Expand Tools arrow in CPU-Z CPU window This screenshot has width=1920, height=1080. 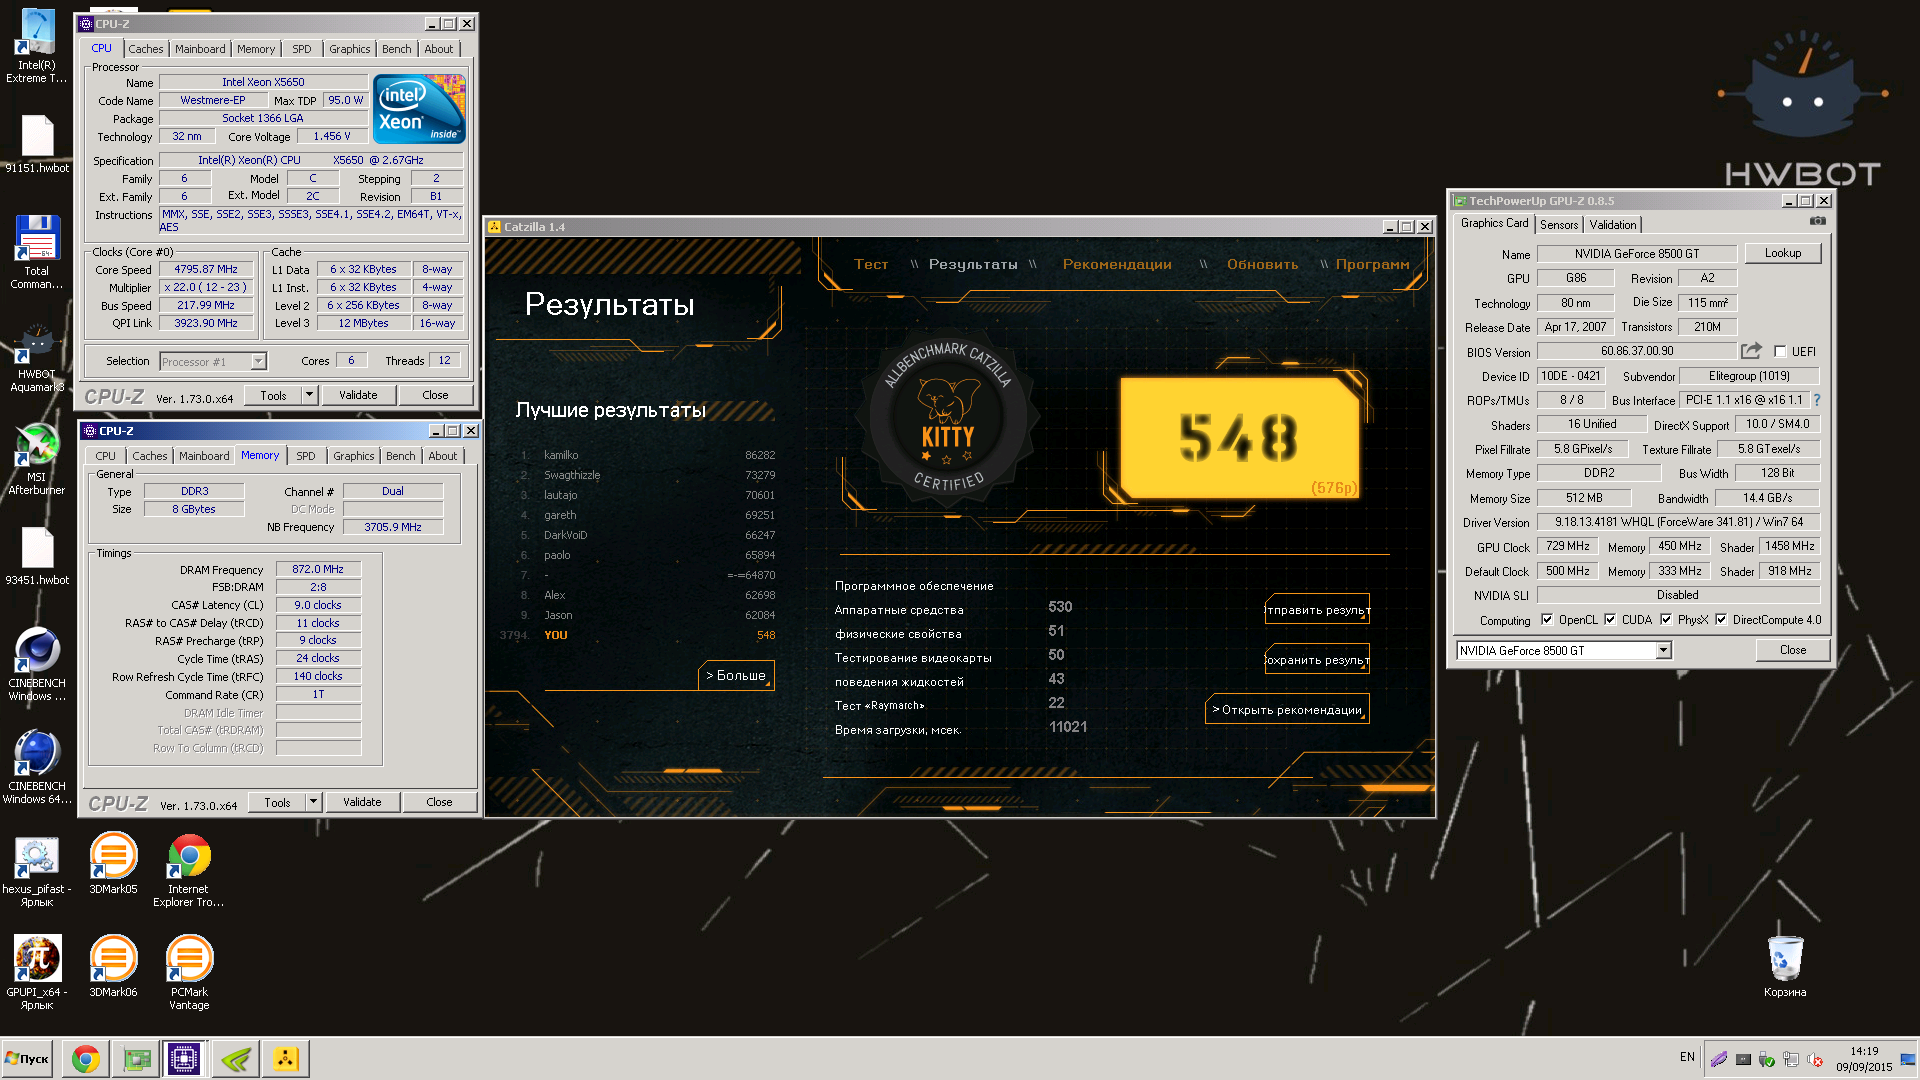(309, 395)
